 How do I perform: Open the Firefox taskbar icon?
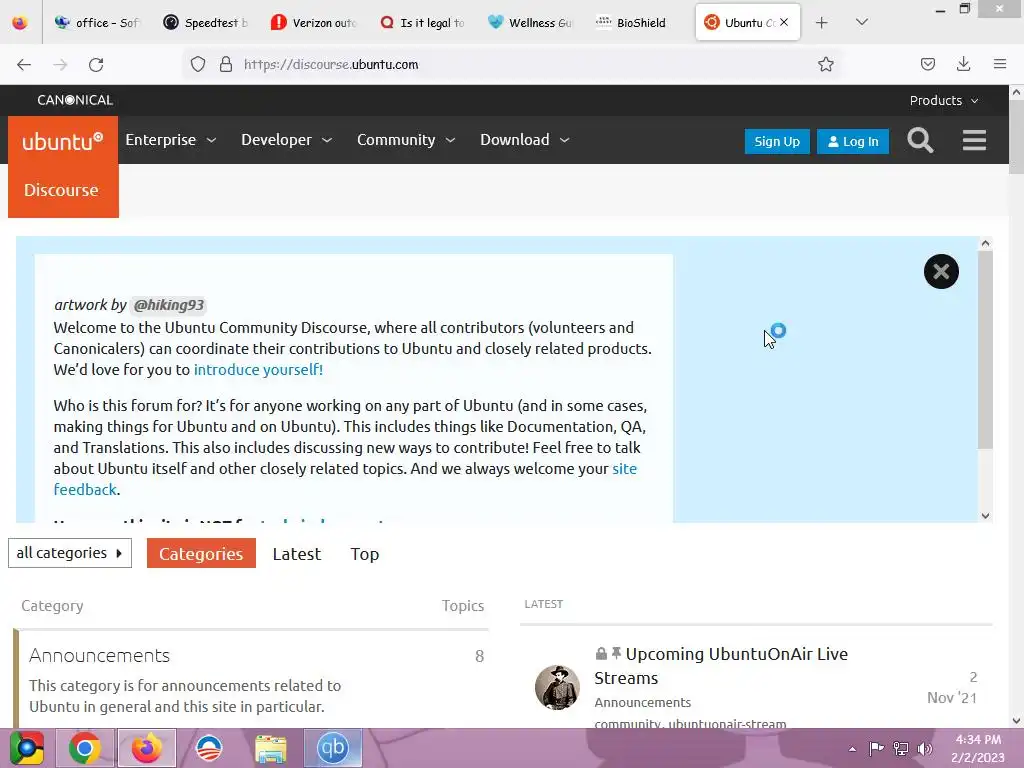click(x=146, y=748)
